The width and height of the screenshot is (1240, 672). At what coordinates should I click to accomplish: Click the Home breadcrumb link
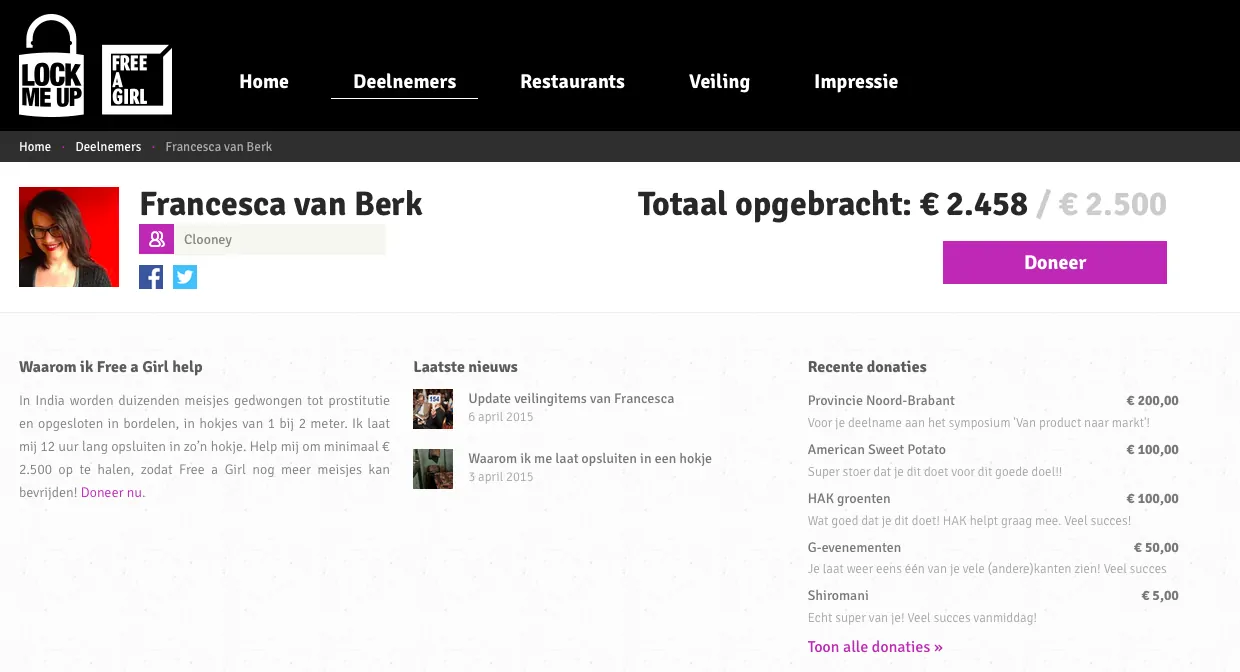(x=35, y=147)
